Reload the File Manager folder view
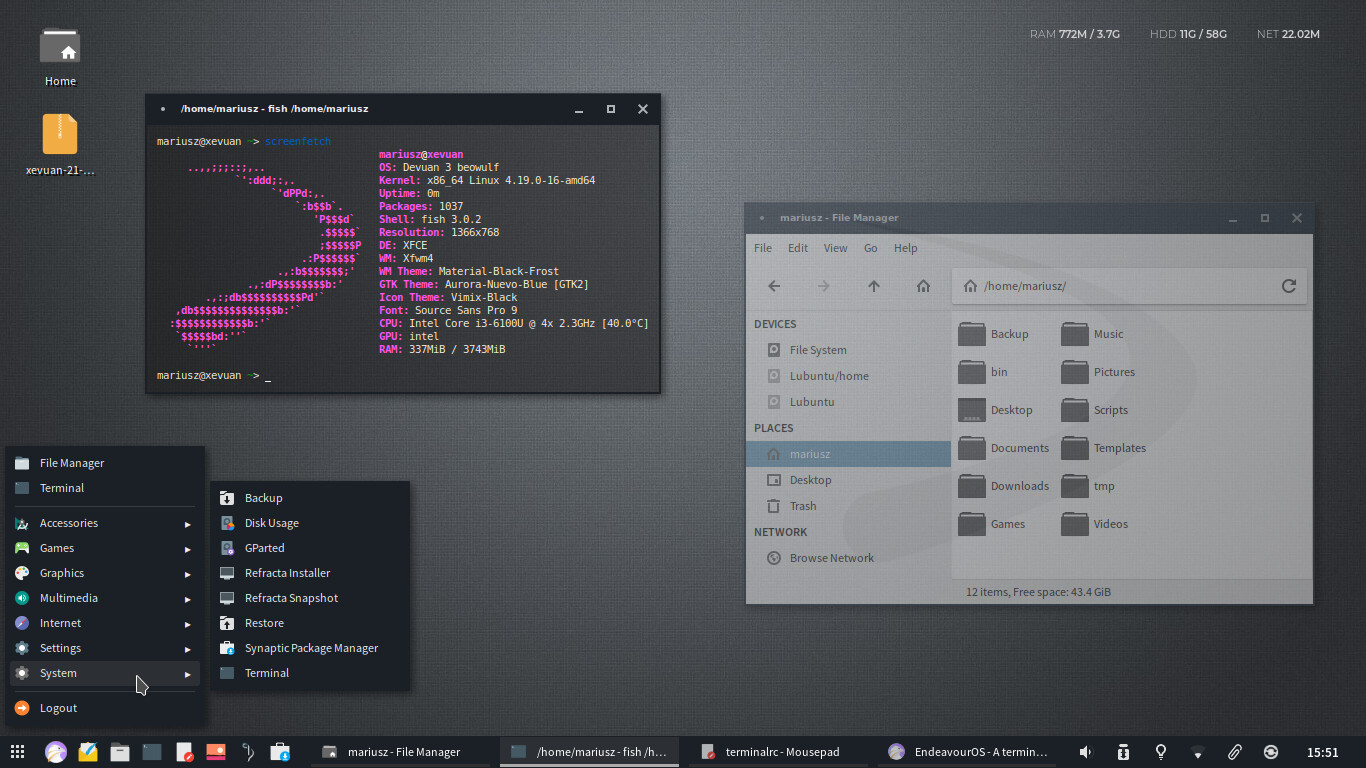 tap(1289, 286)
